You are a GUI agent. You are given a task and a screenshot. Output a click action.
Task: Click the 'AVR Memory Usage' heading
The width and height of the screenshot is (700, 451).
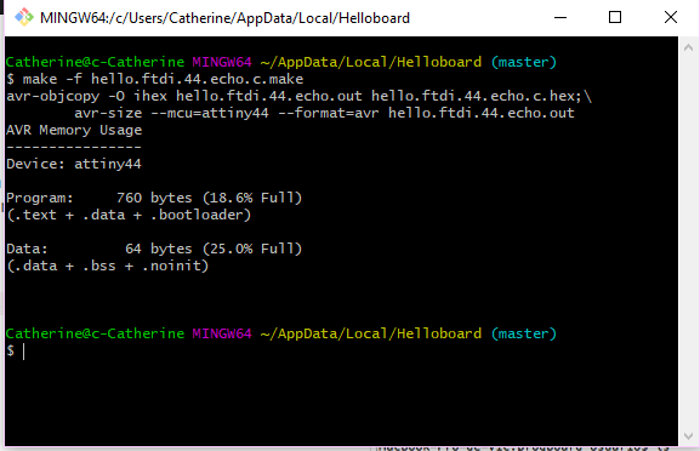[x=74, y=130]
